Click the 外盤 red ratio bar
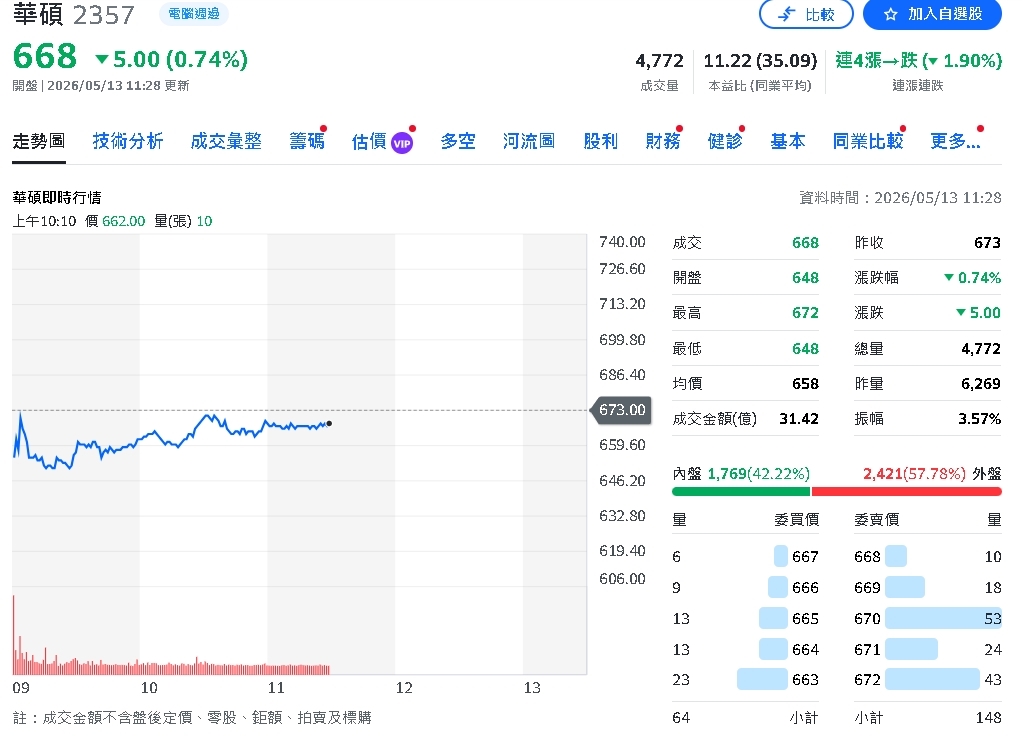1022x741 pixels. pyautogui.click(x=907, y=491)
